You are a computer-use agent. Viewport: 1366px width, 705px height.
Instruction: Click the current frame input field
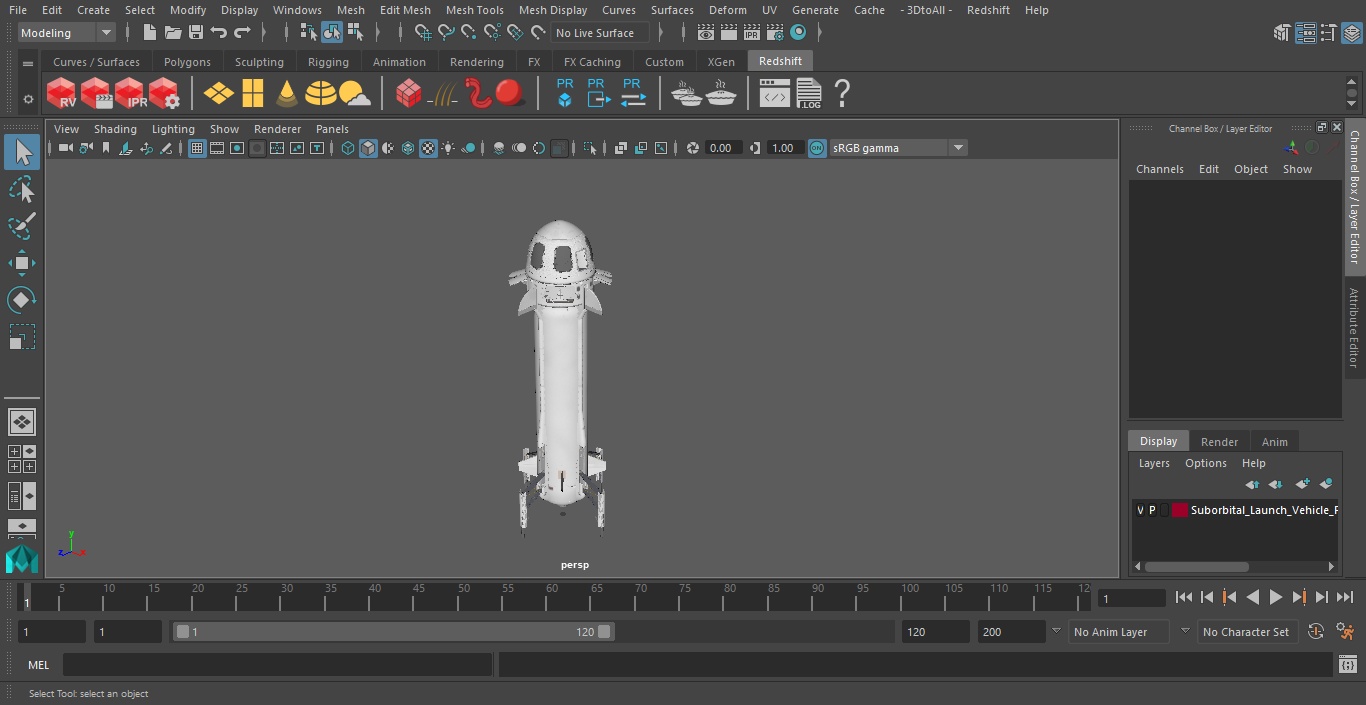[x=1132, y=598]
